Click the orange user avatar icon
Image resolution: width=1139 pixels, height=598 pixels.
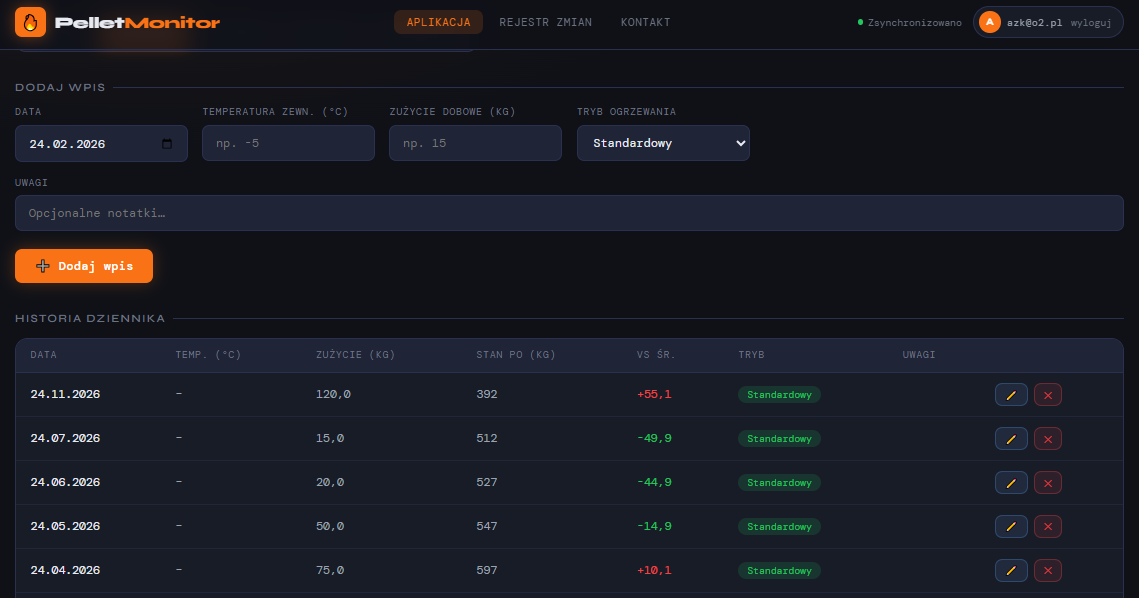[990, 22]
